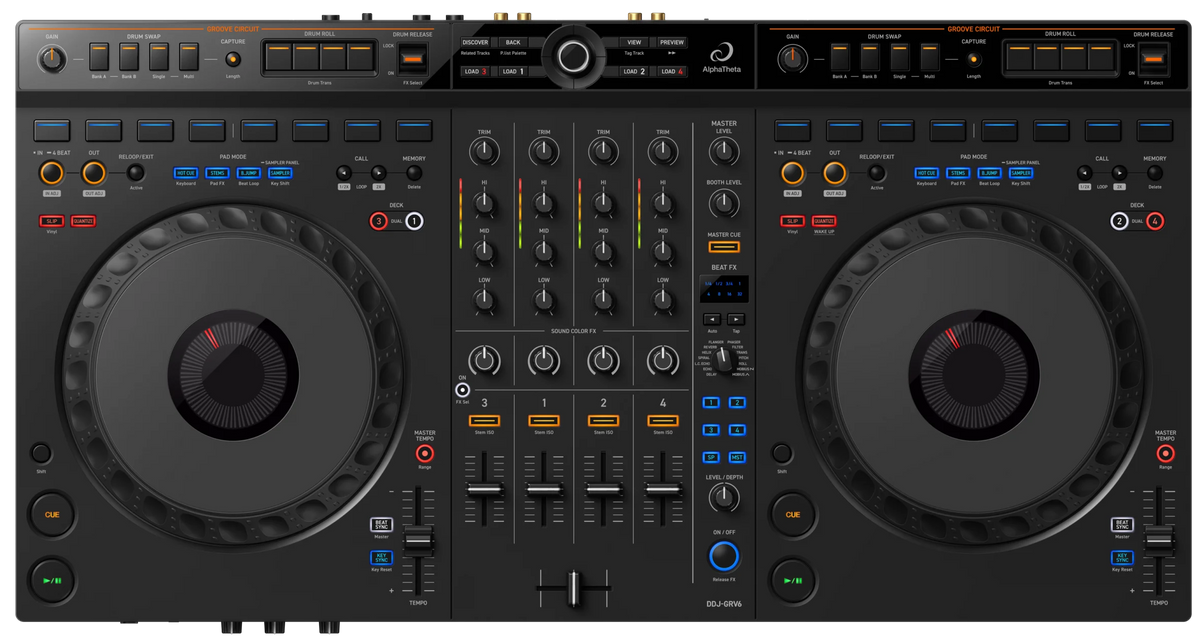Click the left deck CALL back arrow
1200x642 pixels.
tap(344, 173)
